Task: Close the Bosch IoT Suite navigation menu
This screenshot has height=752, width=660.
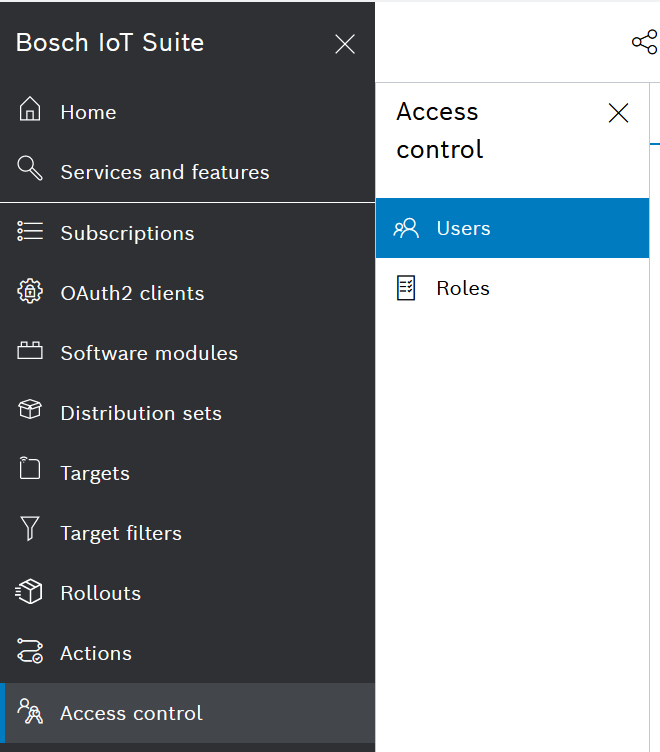Action: [x=345, y=44]
